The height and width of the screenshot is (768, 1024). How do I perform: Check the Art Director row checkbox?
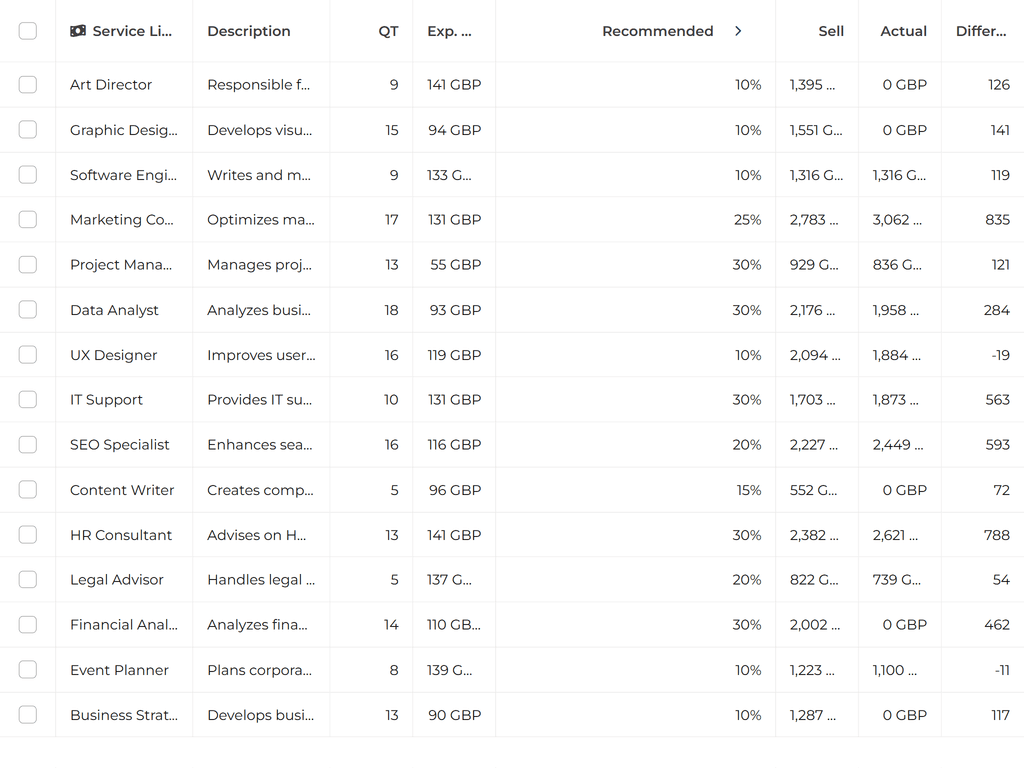(28, 85)
